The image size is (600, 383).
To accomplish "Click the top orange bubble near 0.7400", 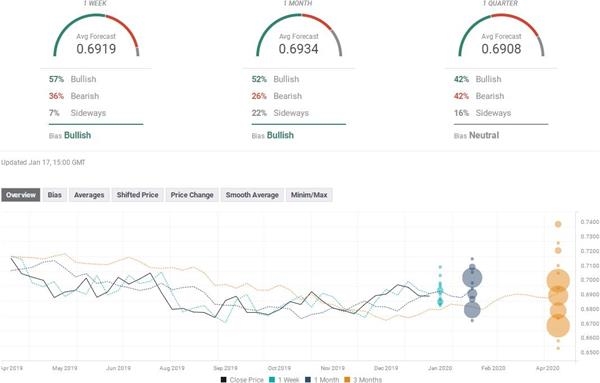I will tap(558, 224).
